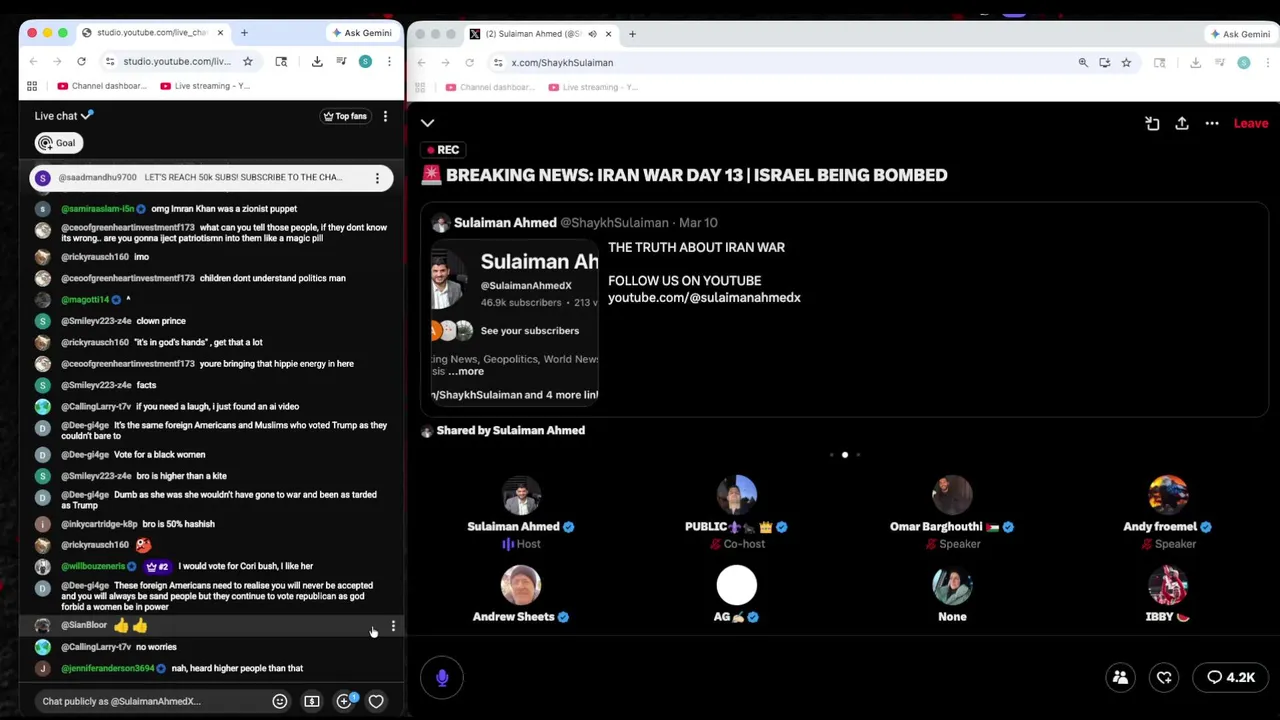Viewport: 1280px width, 720px height.
Task: Select listener Andrew Sheets' avatar
Action: click(521, 586)
